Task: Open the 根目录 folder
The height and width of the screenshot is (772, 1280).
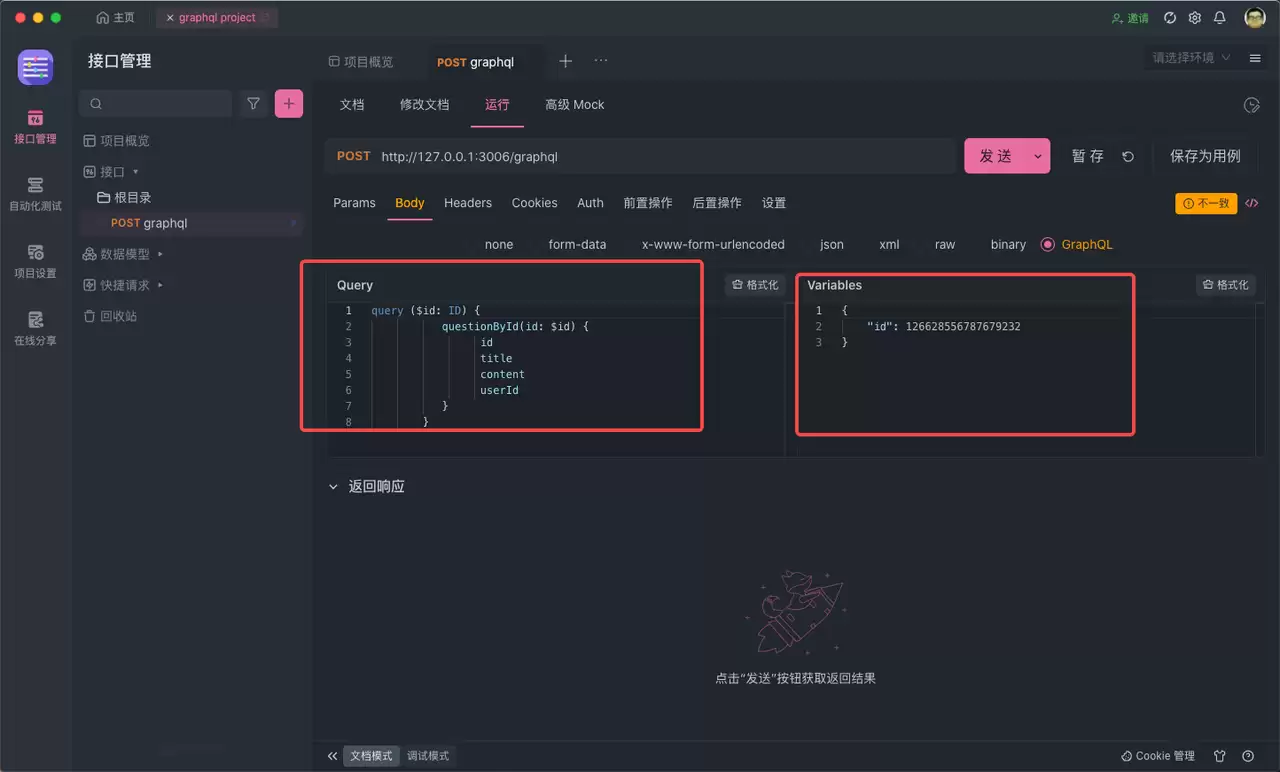Action: click(124, 198)
